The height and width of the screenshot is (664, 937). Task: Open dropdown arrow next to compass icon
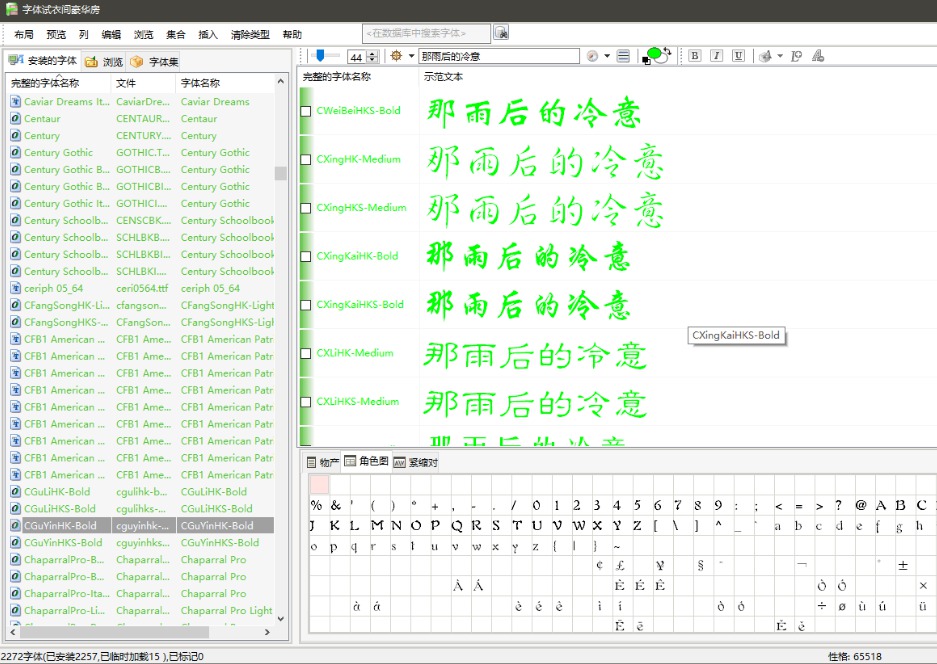click(x=607, y=56)
